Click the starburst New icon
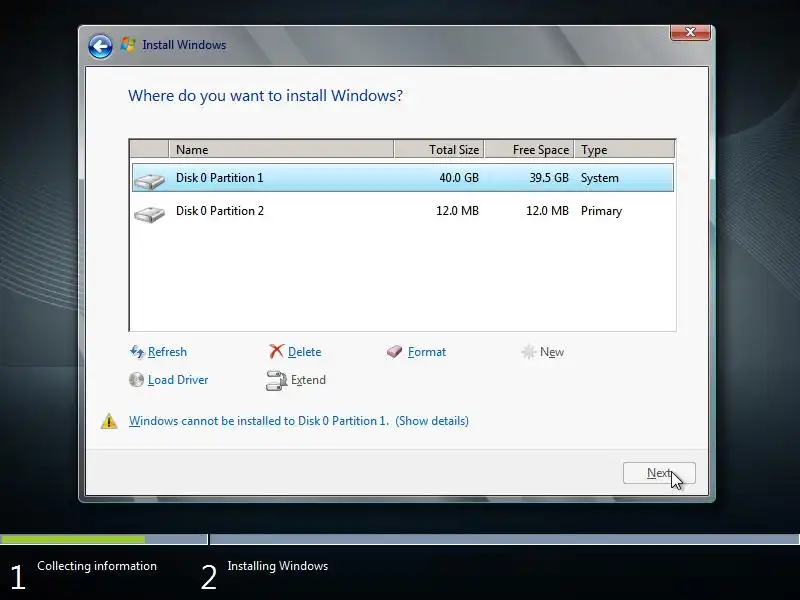Screen dimensions: 800x600 click(x=529, y=352)
